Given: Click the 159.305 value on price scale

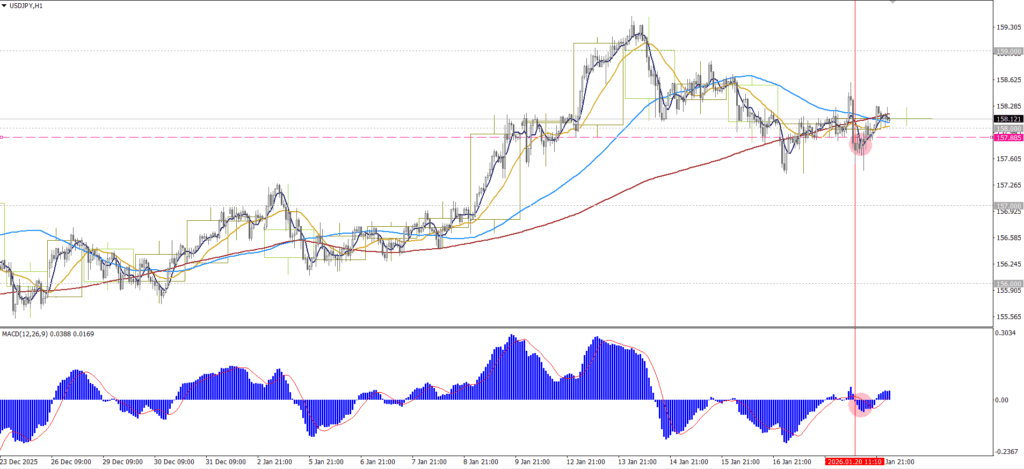Looking at the screenshot, I should point(1008,28).
